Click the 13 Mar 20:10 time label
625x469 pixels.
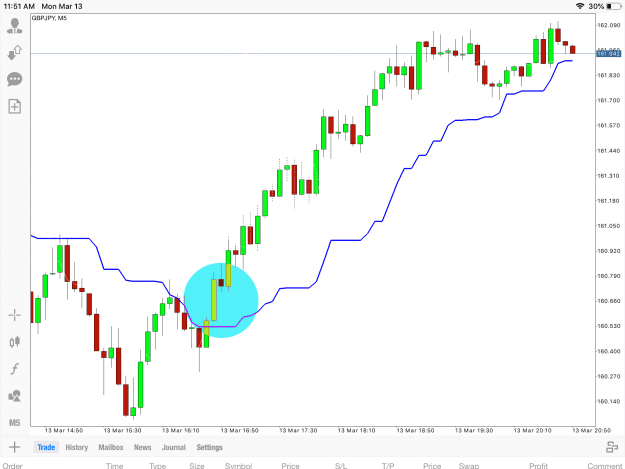(x=532, y=430)
